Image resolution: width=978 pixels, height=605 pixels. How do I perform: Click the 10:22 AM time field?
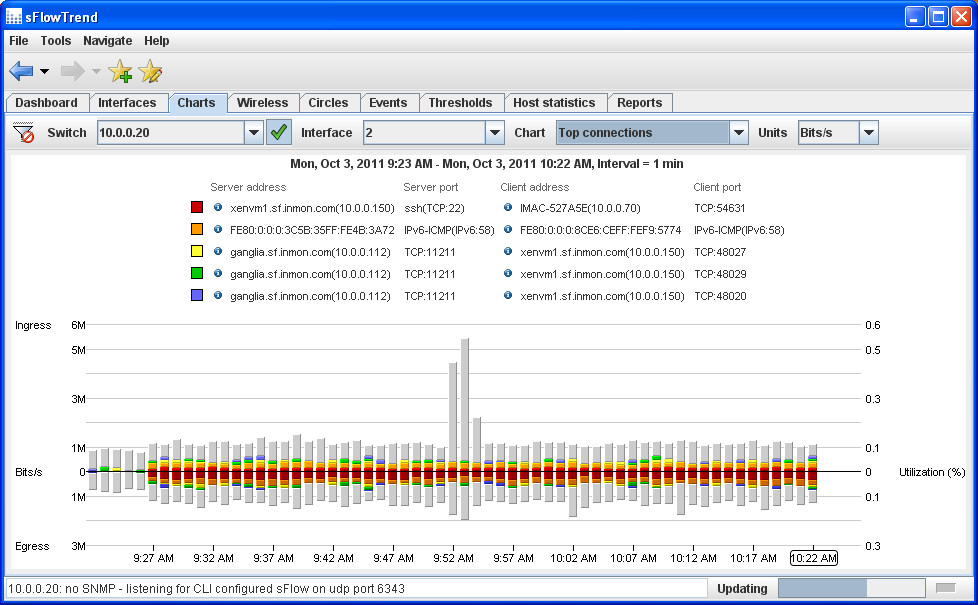(813, 558)
